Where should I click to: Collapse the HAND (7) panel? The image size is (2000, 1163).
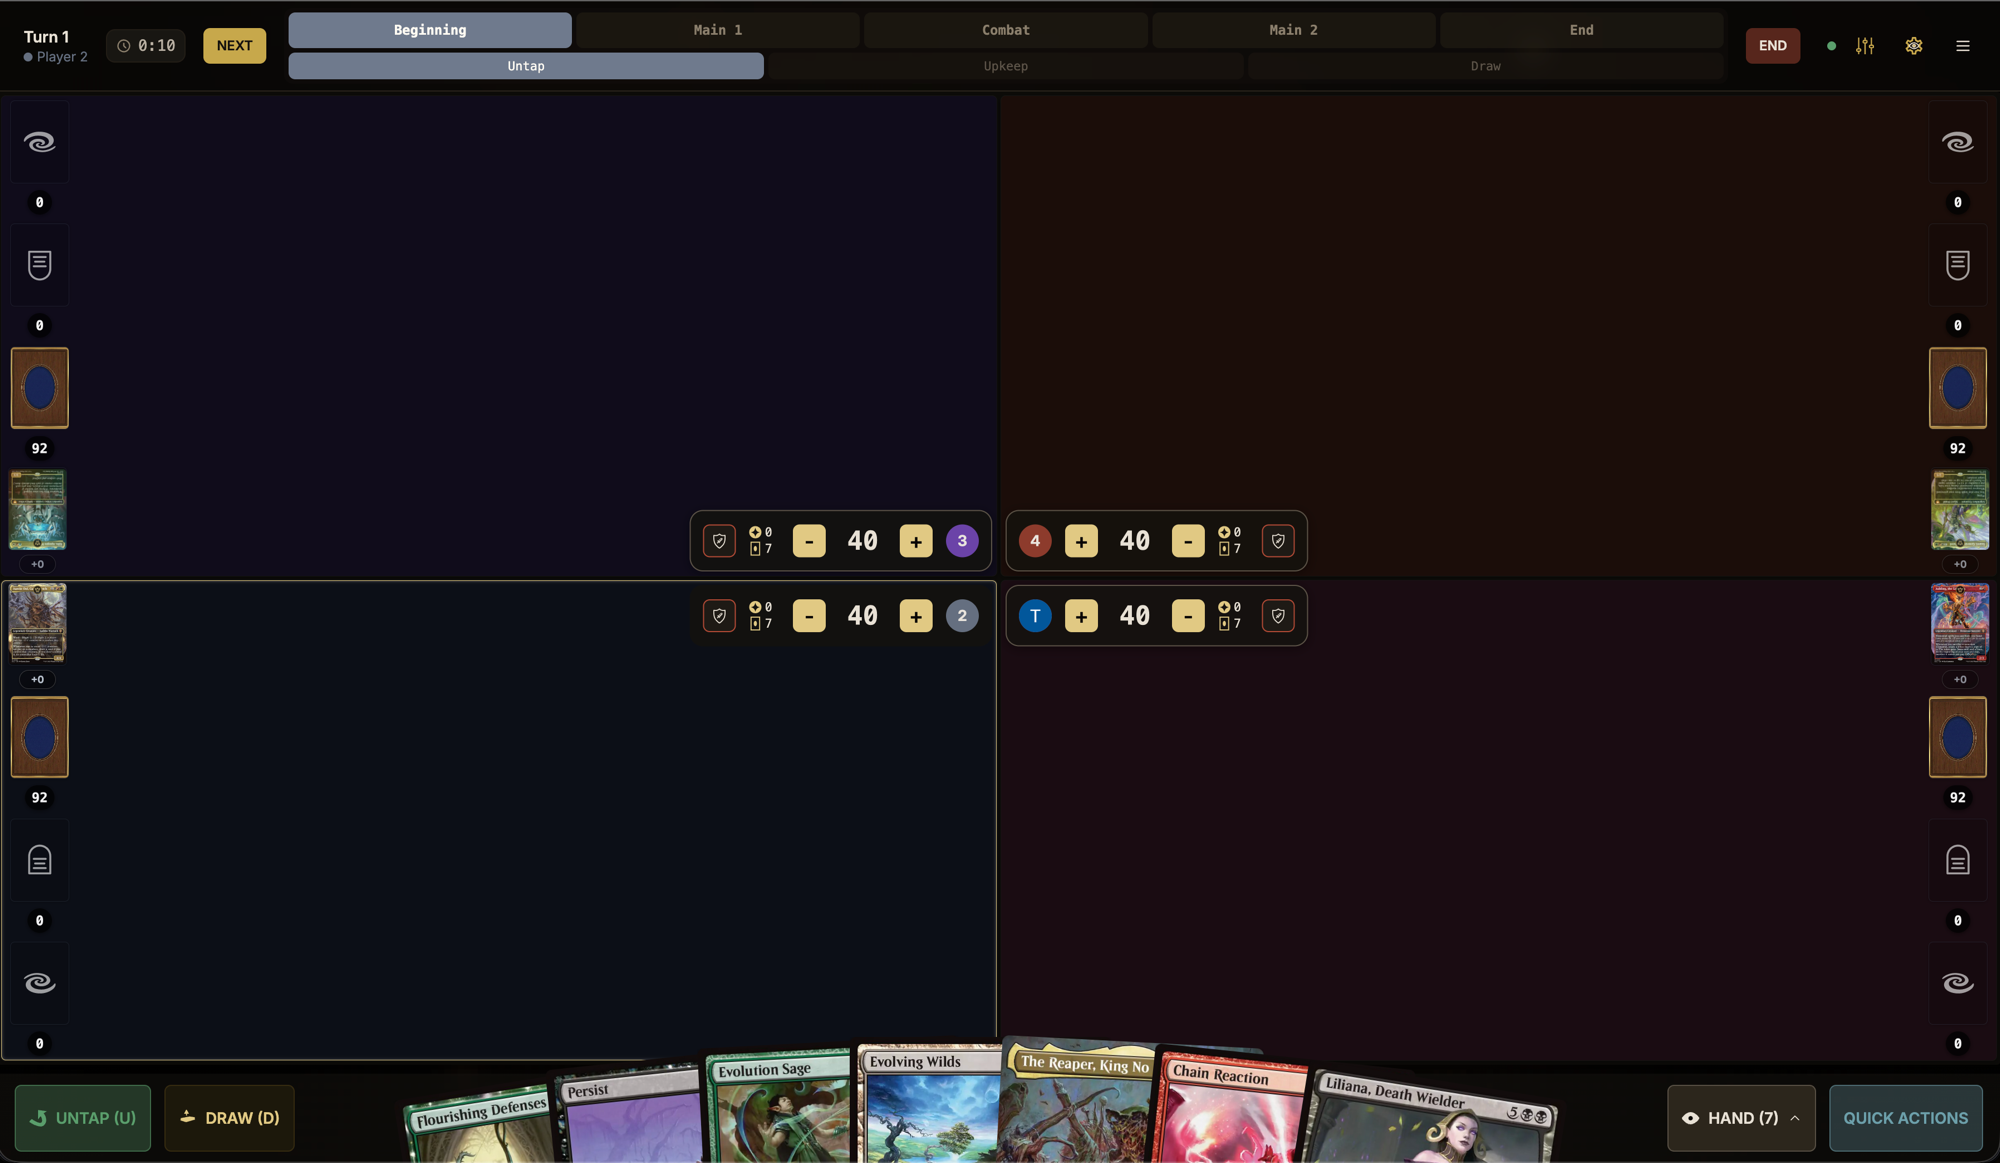(x=1740, y=1118)
